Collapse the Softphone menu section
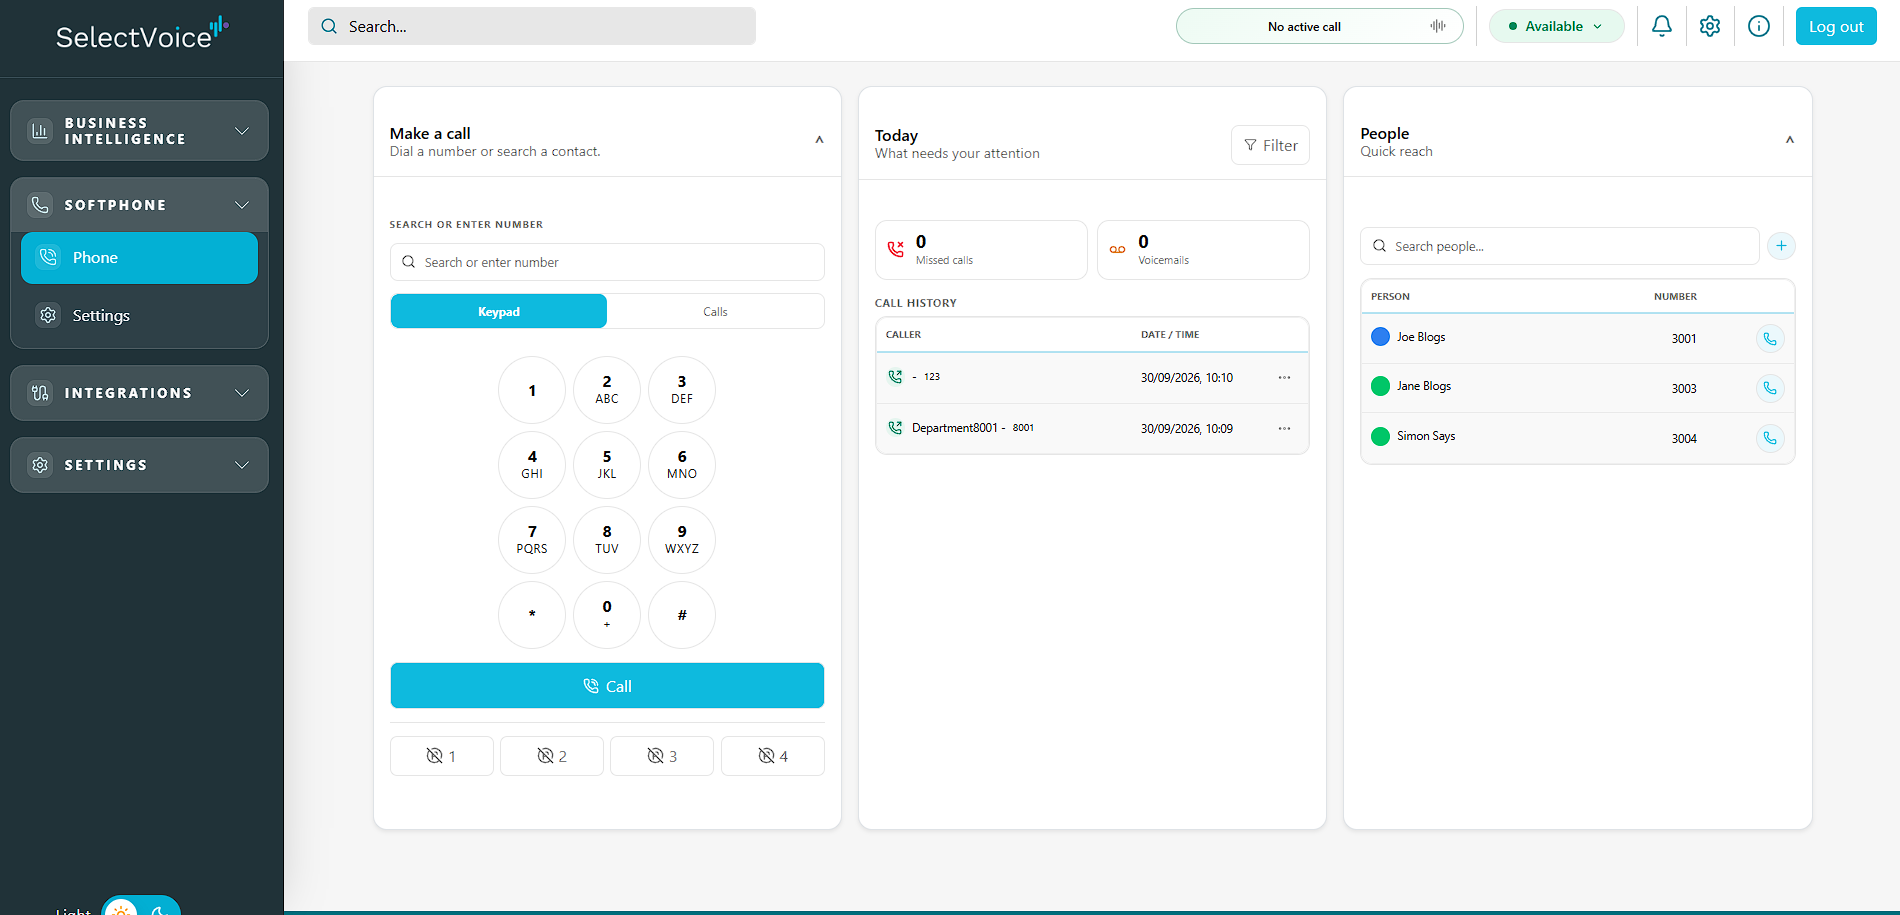The image size is (1900, 915). click(x=139, y=205)
